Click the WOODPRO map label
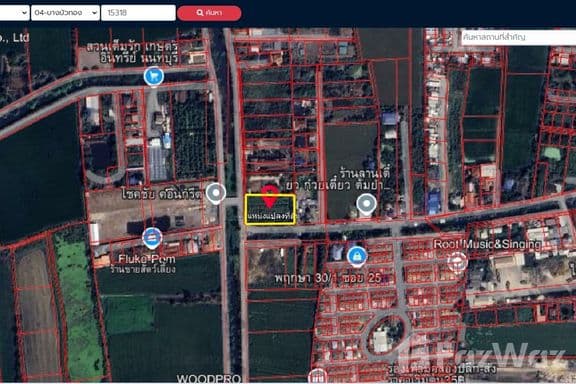This screenshot has width=576, height=384. [x=209, y=378]
